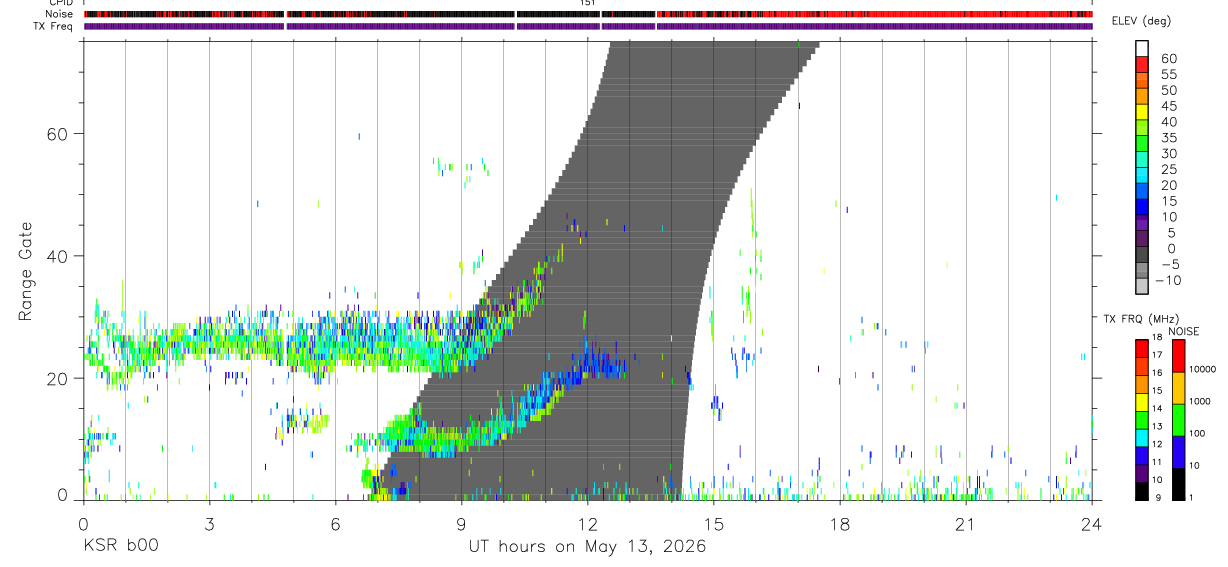This screenshot has width=1228, height=567.
Task: Click the orange segment of the NOISE bar
Action: [x=1178, y=387]
